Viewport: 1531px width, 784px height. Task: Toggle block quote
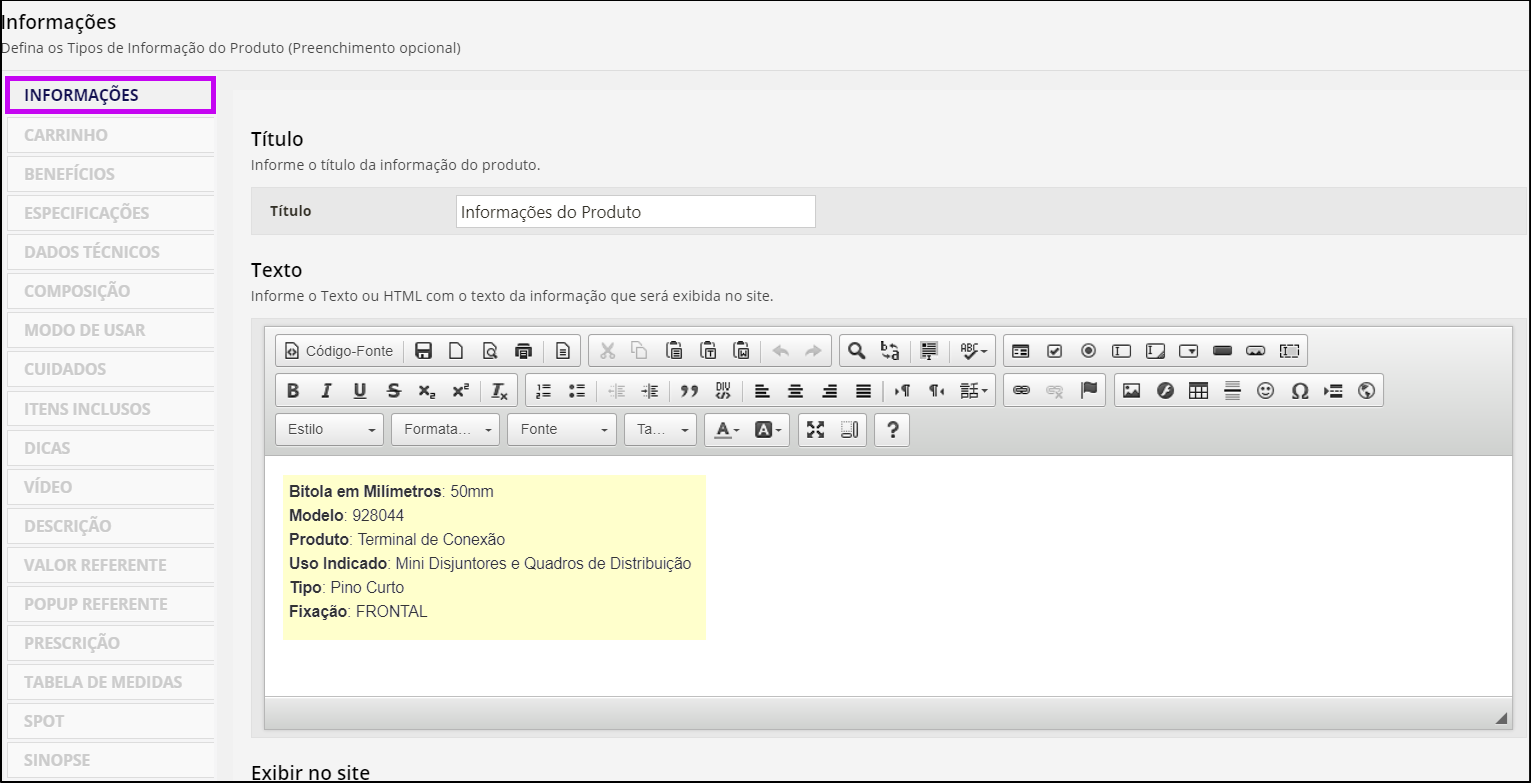click(689, 391)
